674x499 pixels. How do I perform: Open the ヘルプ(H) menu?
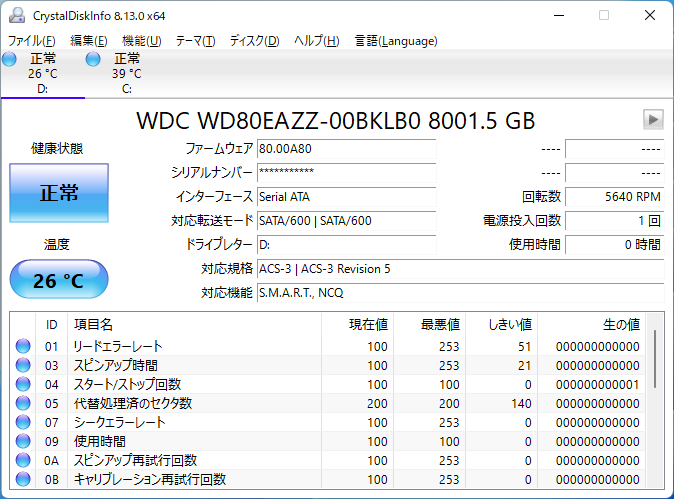point(317,41)
